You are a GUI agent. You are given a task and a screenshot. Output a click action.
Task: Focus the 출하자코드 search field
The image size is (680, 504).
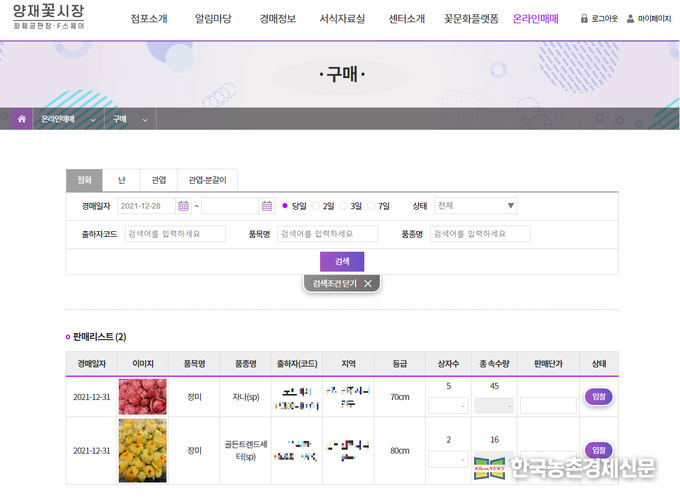point(175,234)
